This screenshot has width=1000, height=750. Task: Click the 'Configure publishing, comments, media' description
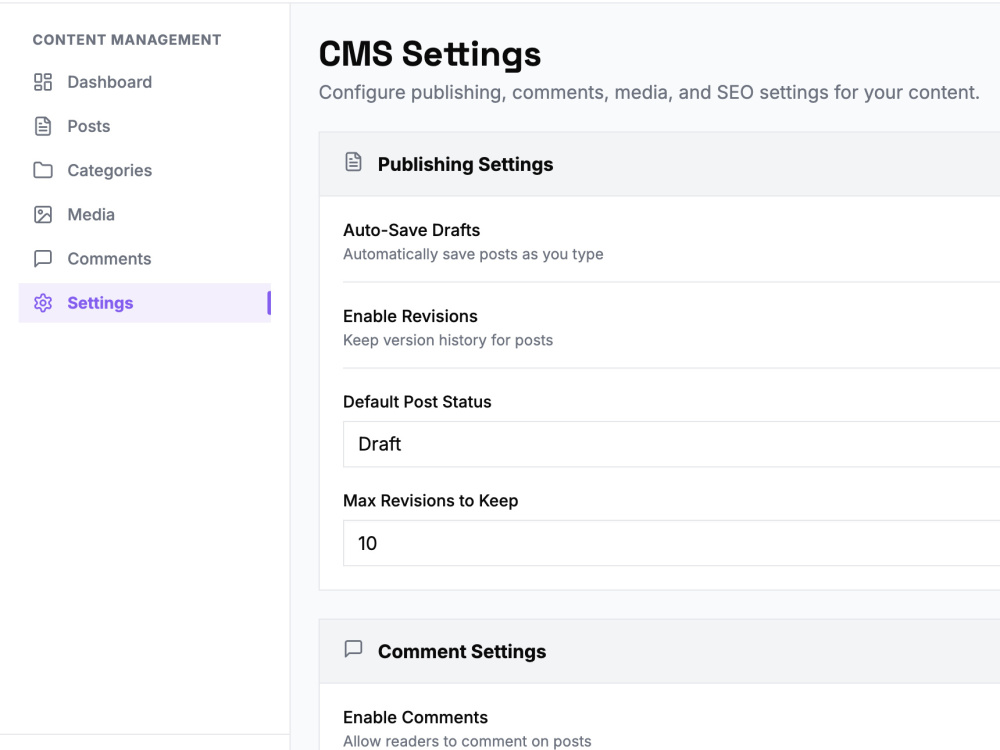click(649, 92)
